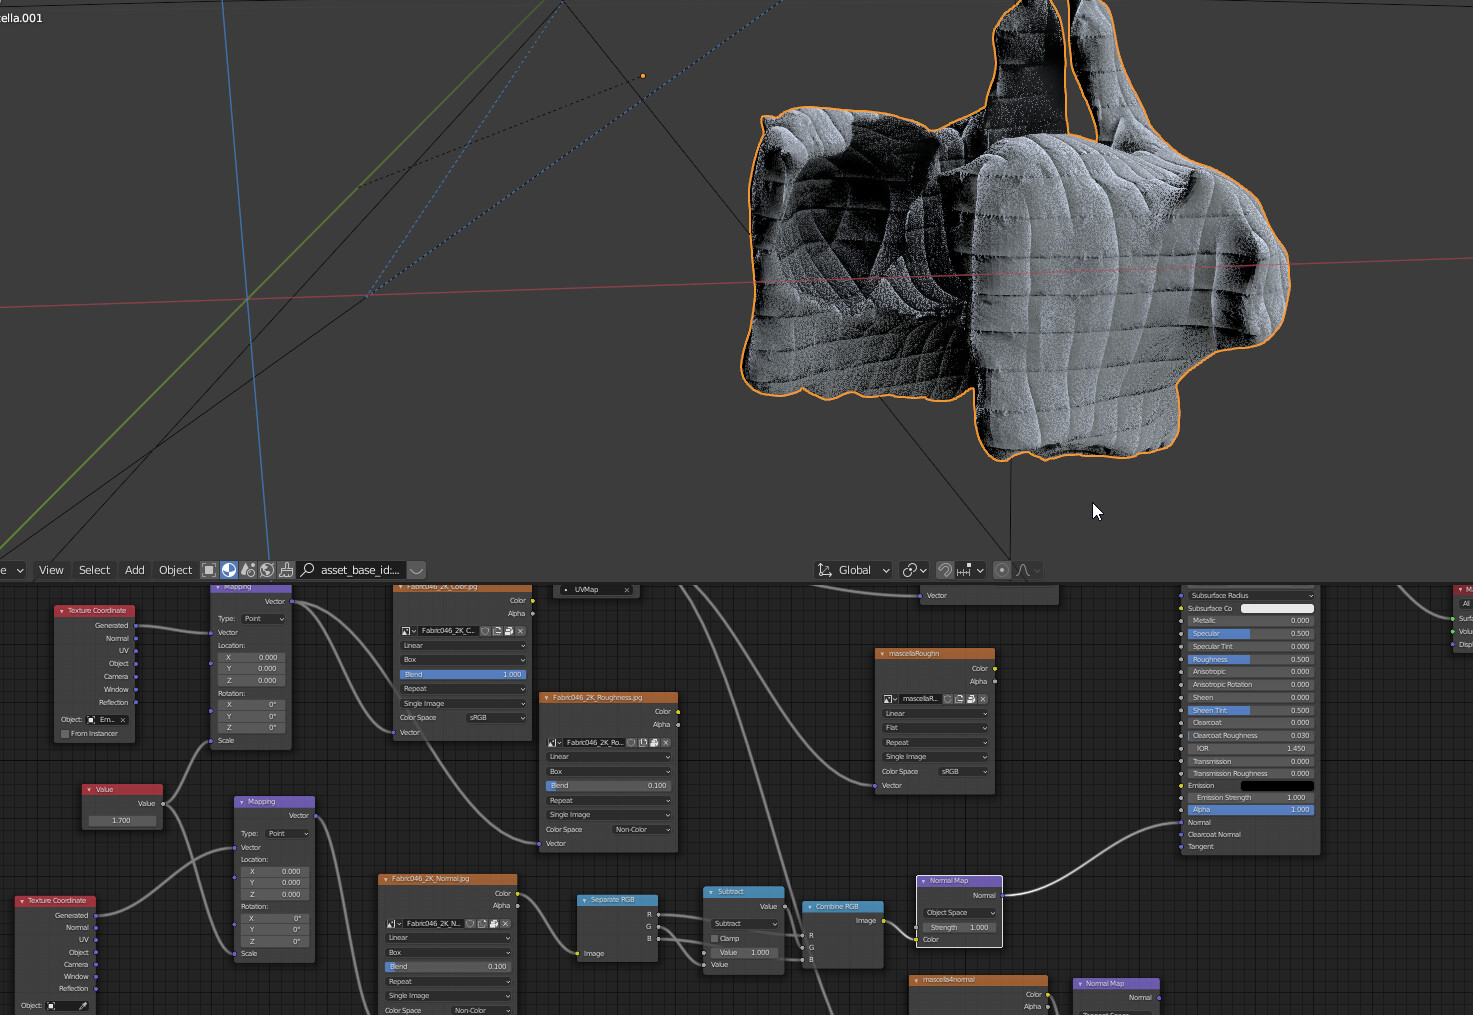Image resolution: width=1473 pixels, height=1015 pixels.
Task: Adjust Roughness slider on Principled BSDF
Action: [x=1251, y=660]
